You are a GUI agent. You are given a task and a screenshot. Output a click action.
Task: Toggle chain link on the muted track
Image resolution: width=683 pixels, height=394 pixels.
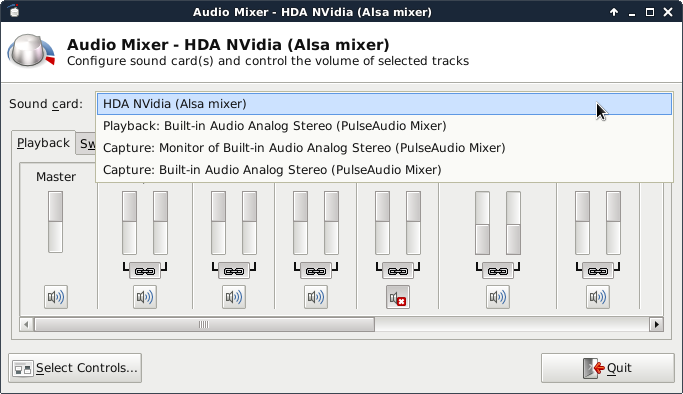click(398, 271)
